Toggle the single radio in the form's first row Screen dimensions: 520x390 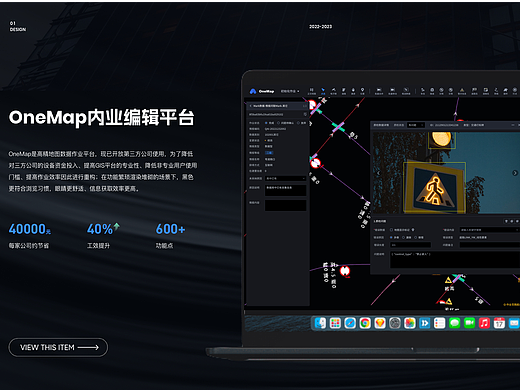[392, 230]
